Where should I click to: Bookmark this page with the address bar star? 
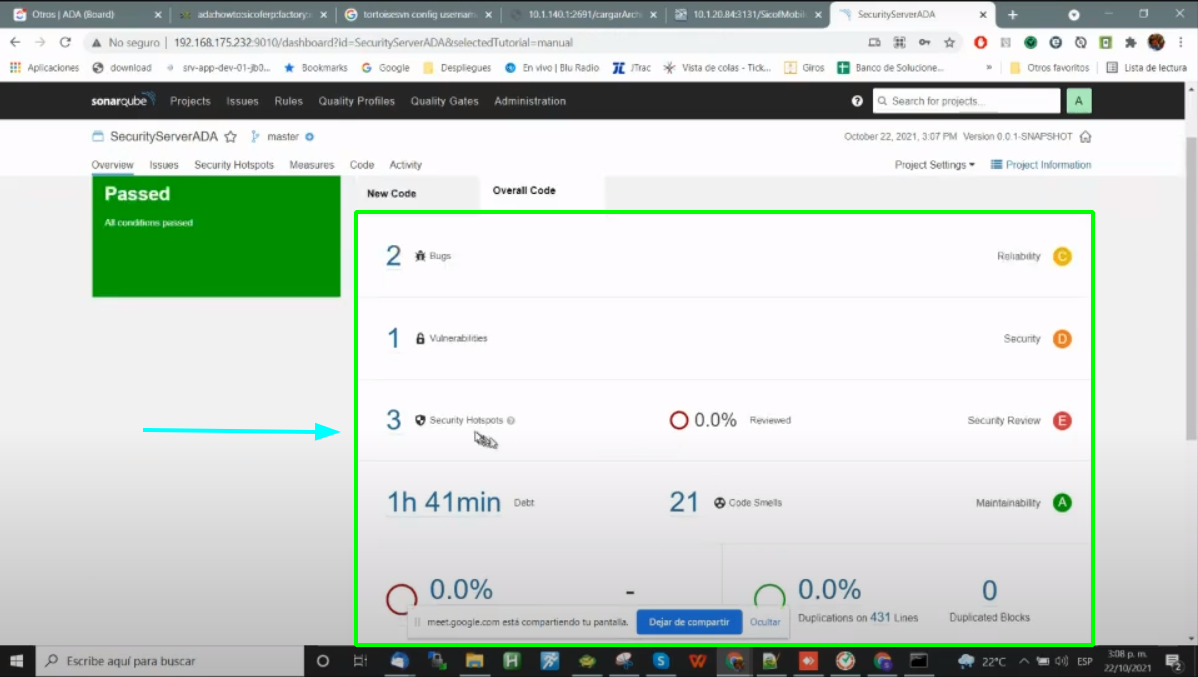949,43
